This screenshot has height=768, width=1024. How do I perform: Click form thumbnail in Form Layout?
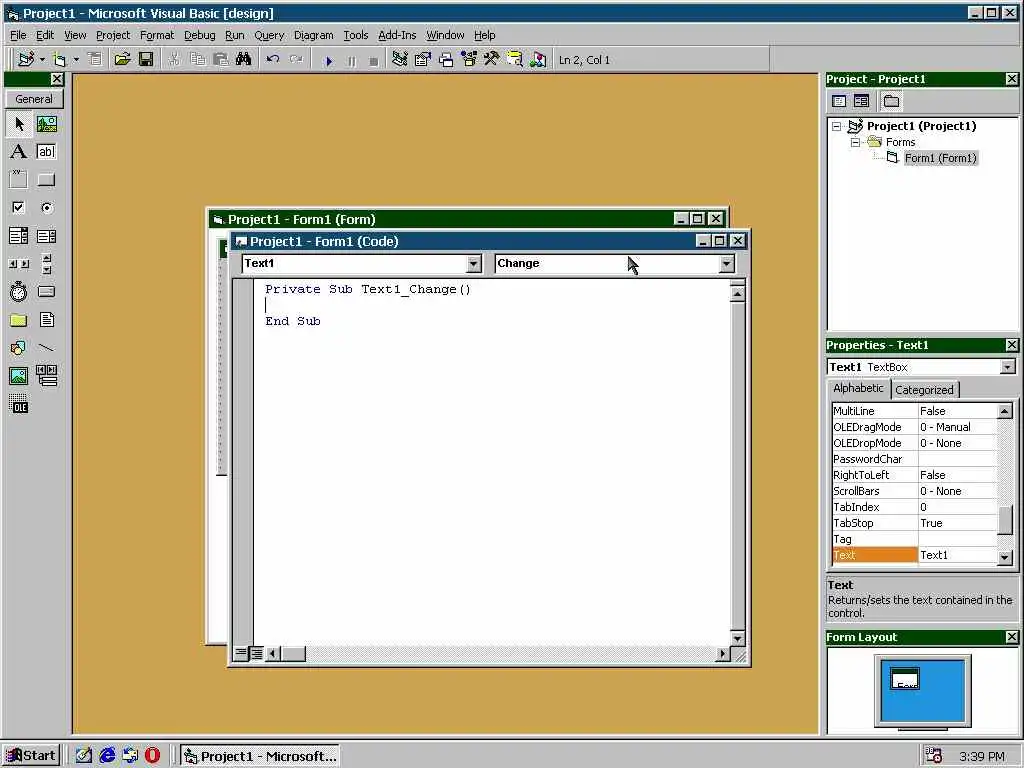click(905, 679)
